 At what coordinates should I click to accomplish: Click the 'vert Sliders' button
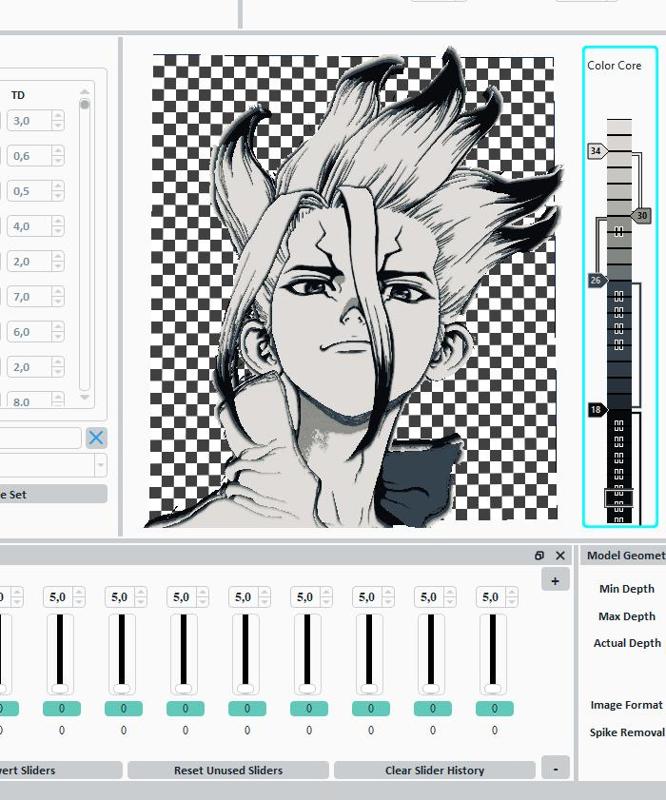click(x=60, y=770)
